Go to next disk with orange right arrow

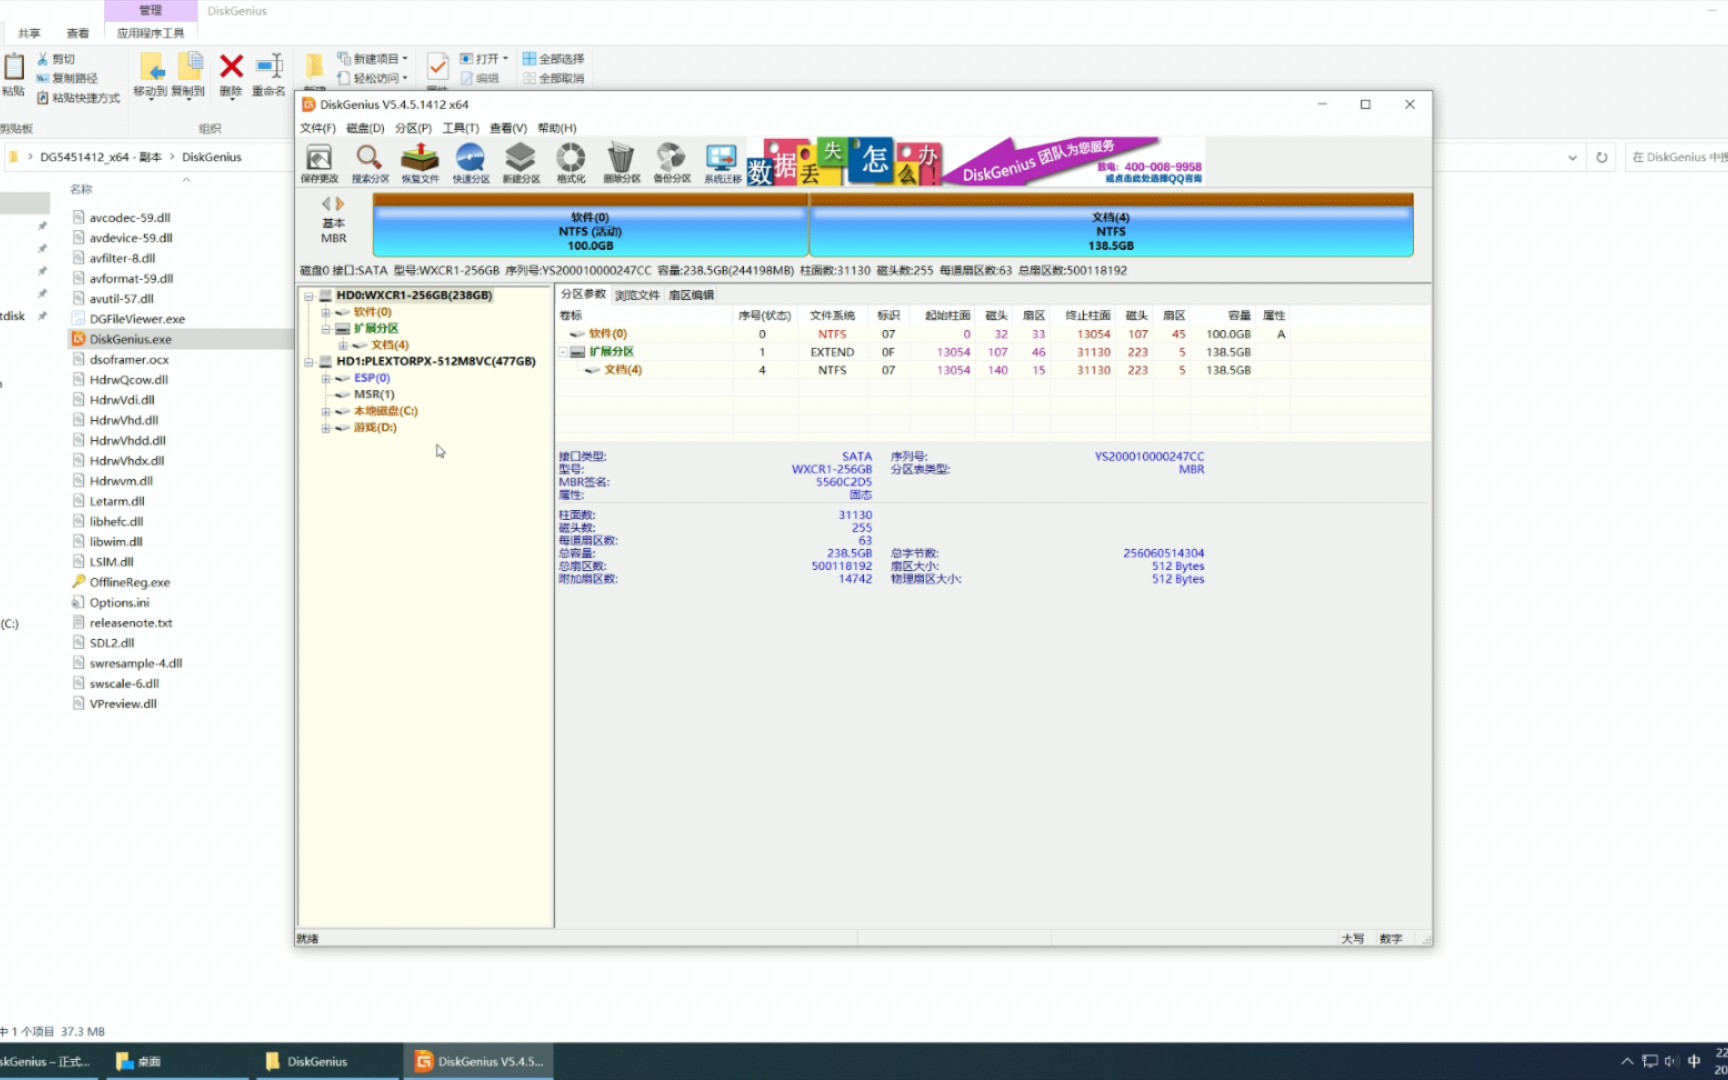coord(340,204)
